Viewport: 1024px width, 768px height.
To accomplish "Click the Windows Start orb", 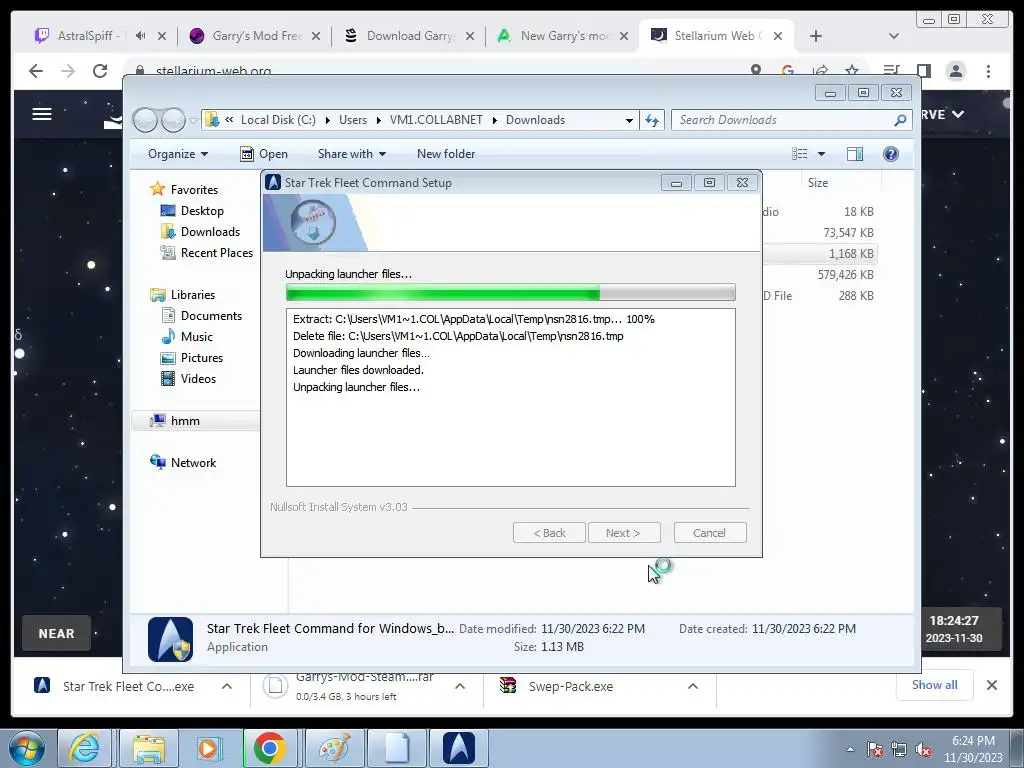I will coord(27,748).
